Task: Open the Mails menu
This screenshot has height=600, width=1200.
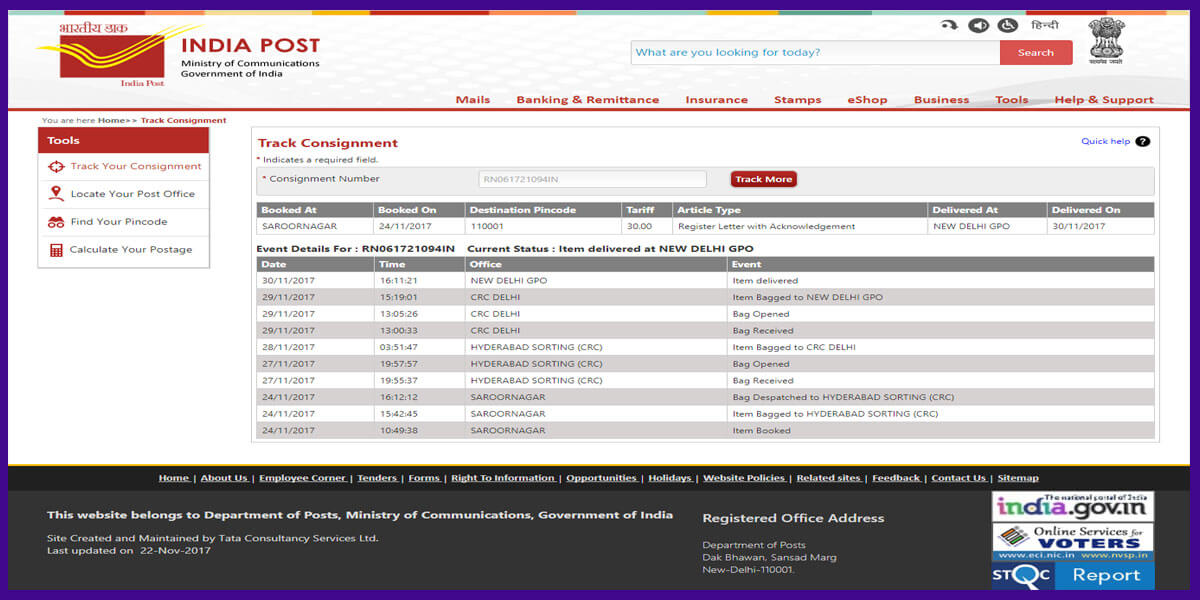Action: (x=473, y=100)
